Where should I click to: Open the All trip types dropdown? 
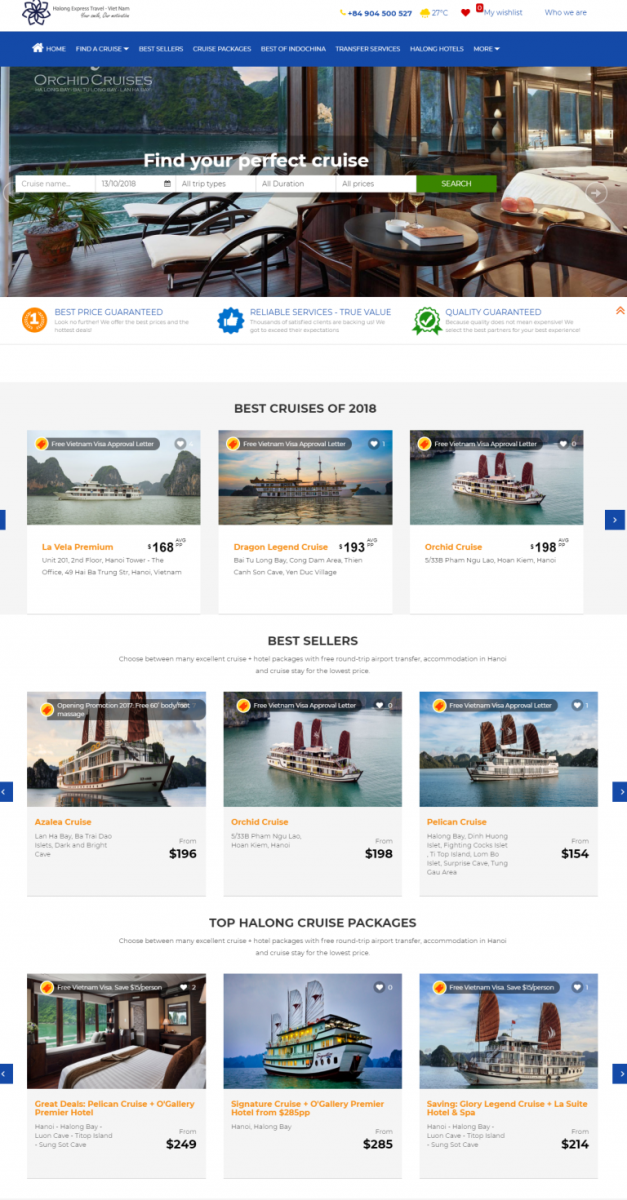point(215,184)
